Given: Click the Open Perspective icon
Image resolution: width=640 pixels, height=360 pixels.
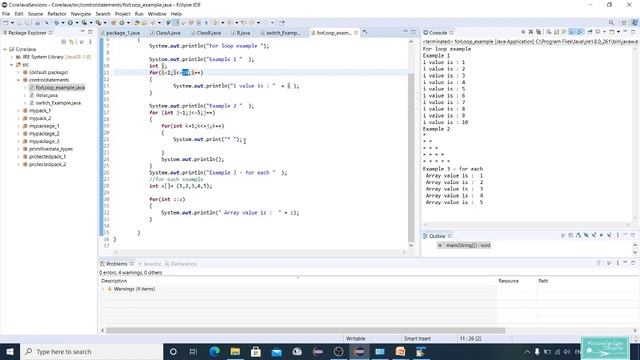Looking at the screenshot, I should coord(624,23).
